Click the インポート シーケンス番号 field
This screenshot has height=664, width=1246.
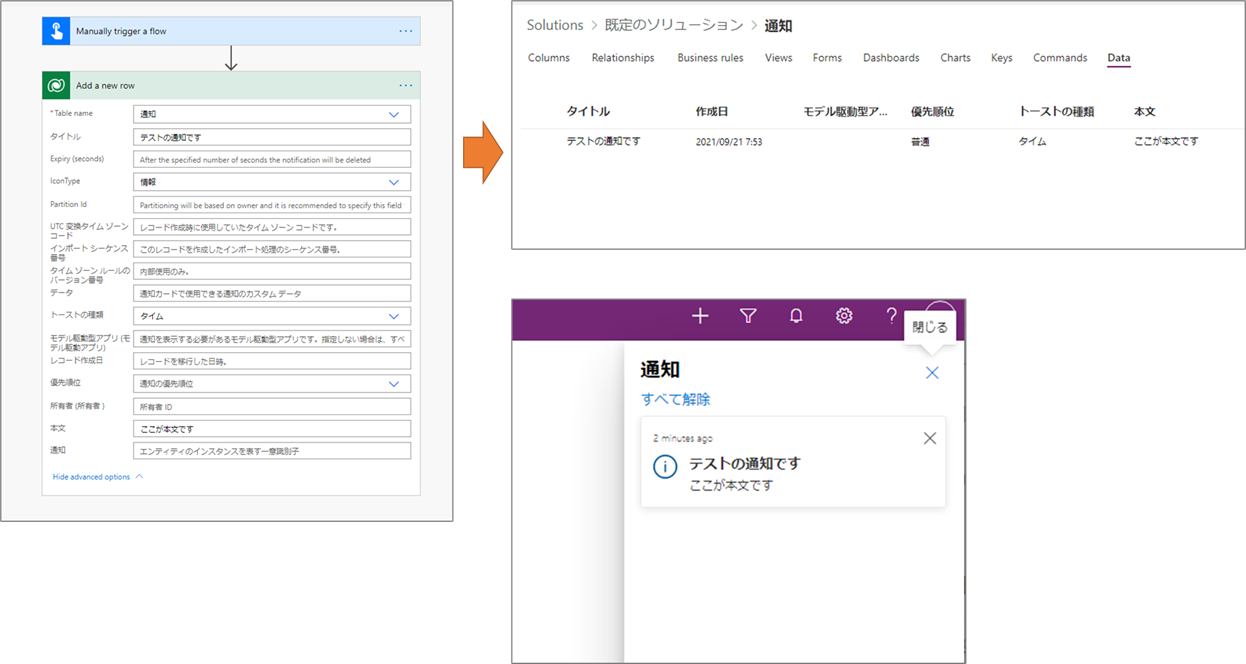(272, 249)
